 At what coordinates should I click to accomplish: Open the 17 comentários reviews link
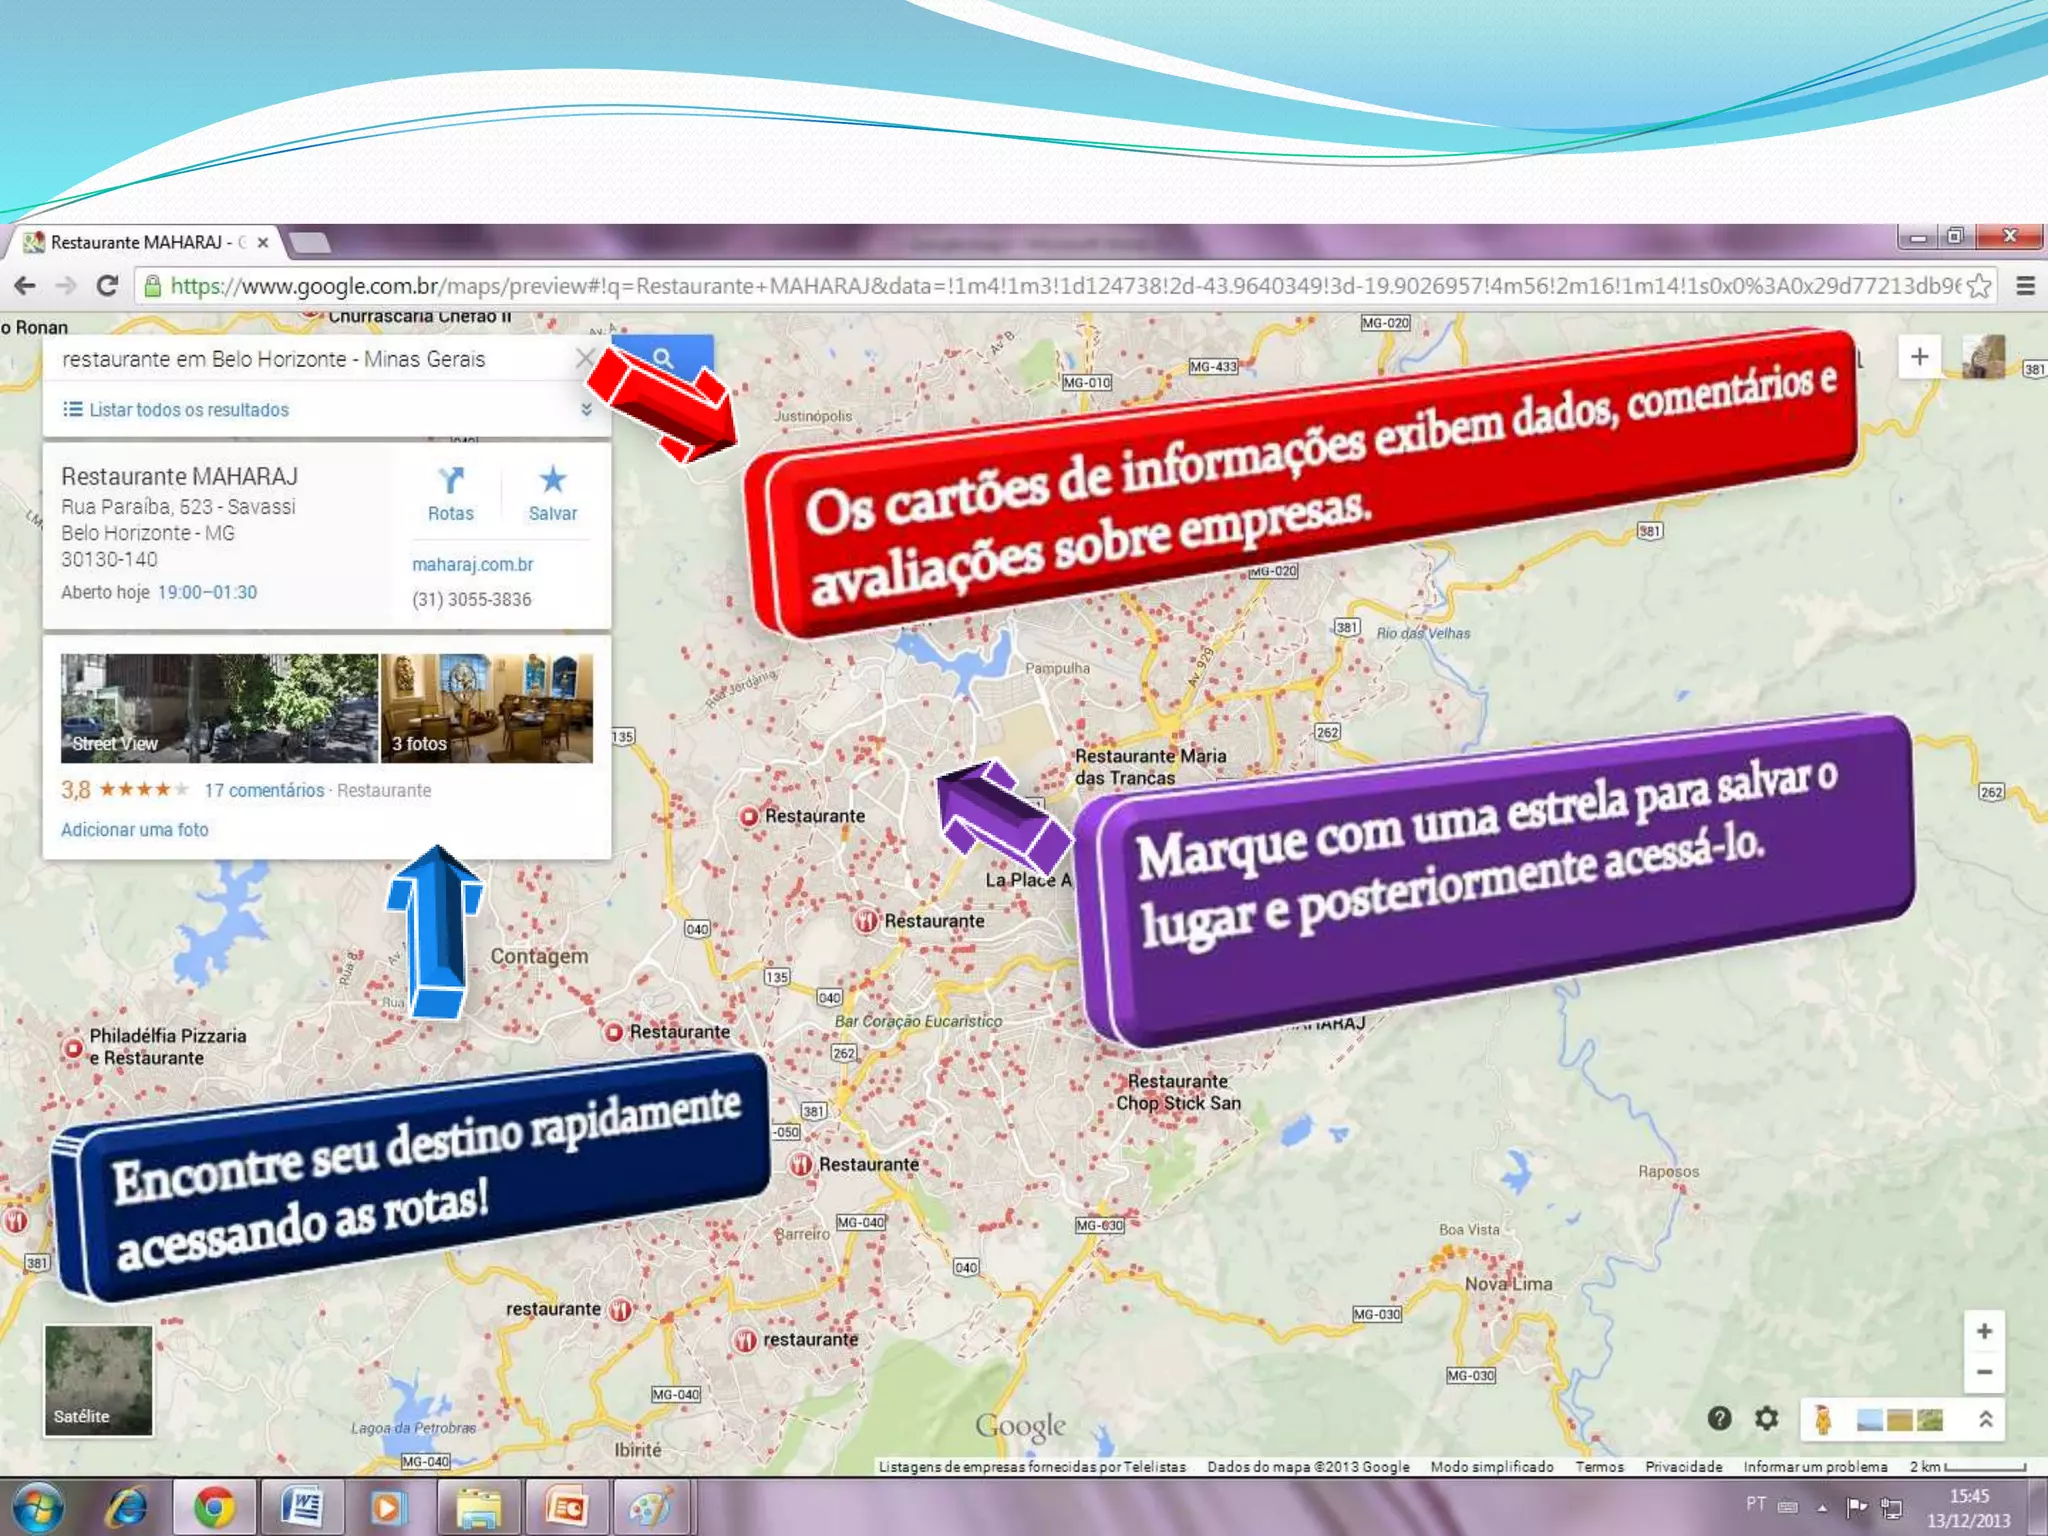click(x=264, y=790)
